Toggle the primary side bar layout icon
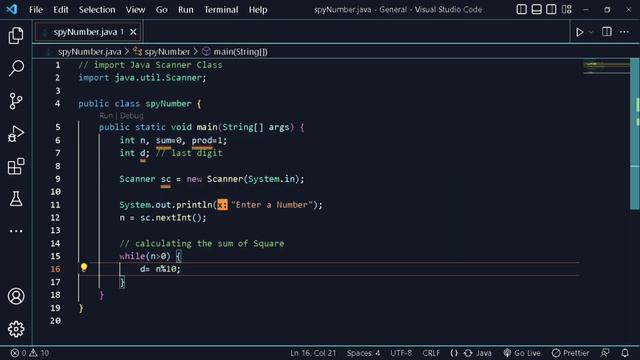This screenshot has height=360, width=640. coord(521,9)
